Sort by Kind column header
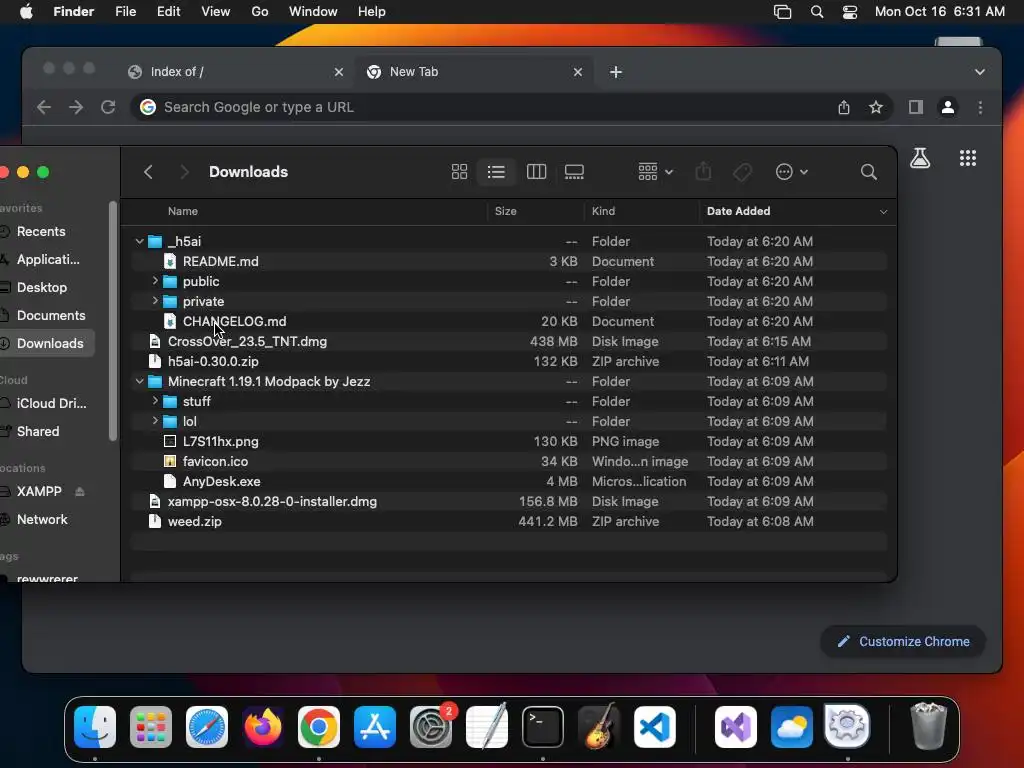 point(603,211)
